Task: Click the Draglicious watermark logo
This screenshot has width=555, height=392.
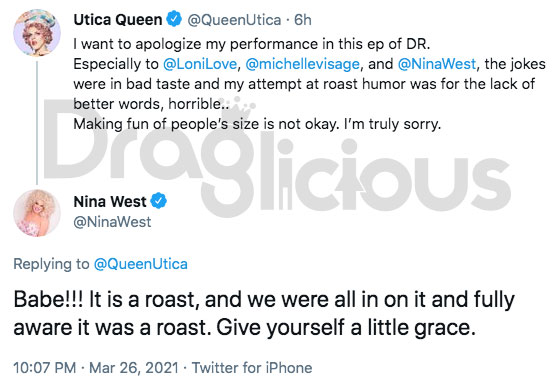Action: coord(277,158)
